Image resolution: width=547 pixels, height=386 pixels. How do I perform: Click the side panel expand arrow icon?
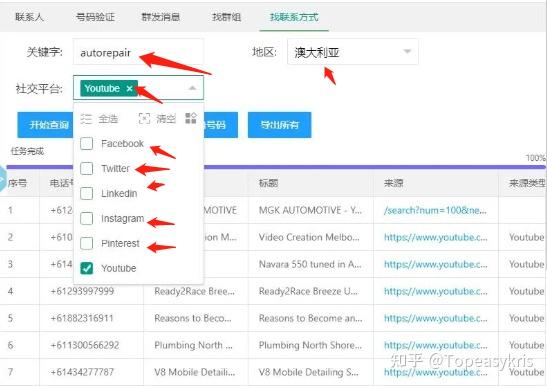2,179
